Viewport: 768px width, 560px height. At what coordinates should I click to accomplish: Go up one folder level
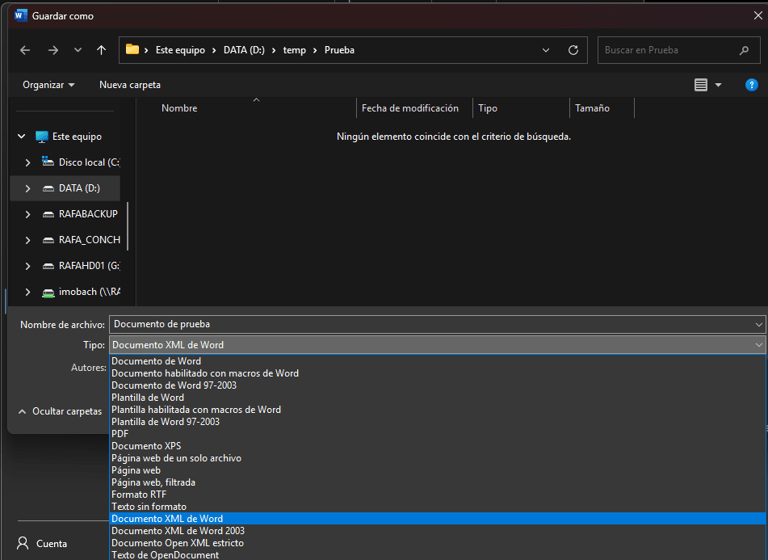(101, 50)
